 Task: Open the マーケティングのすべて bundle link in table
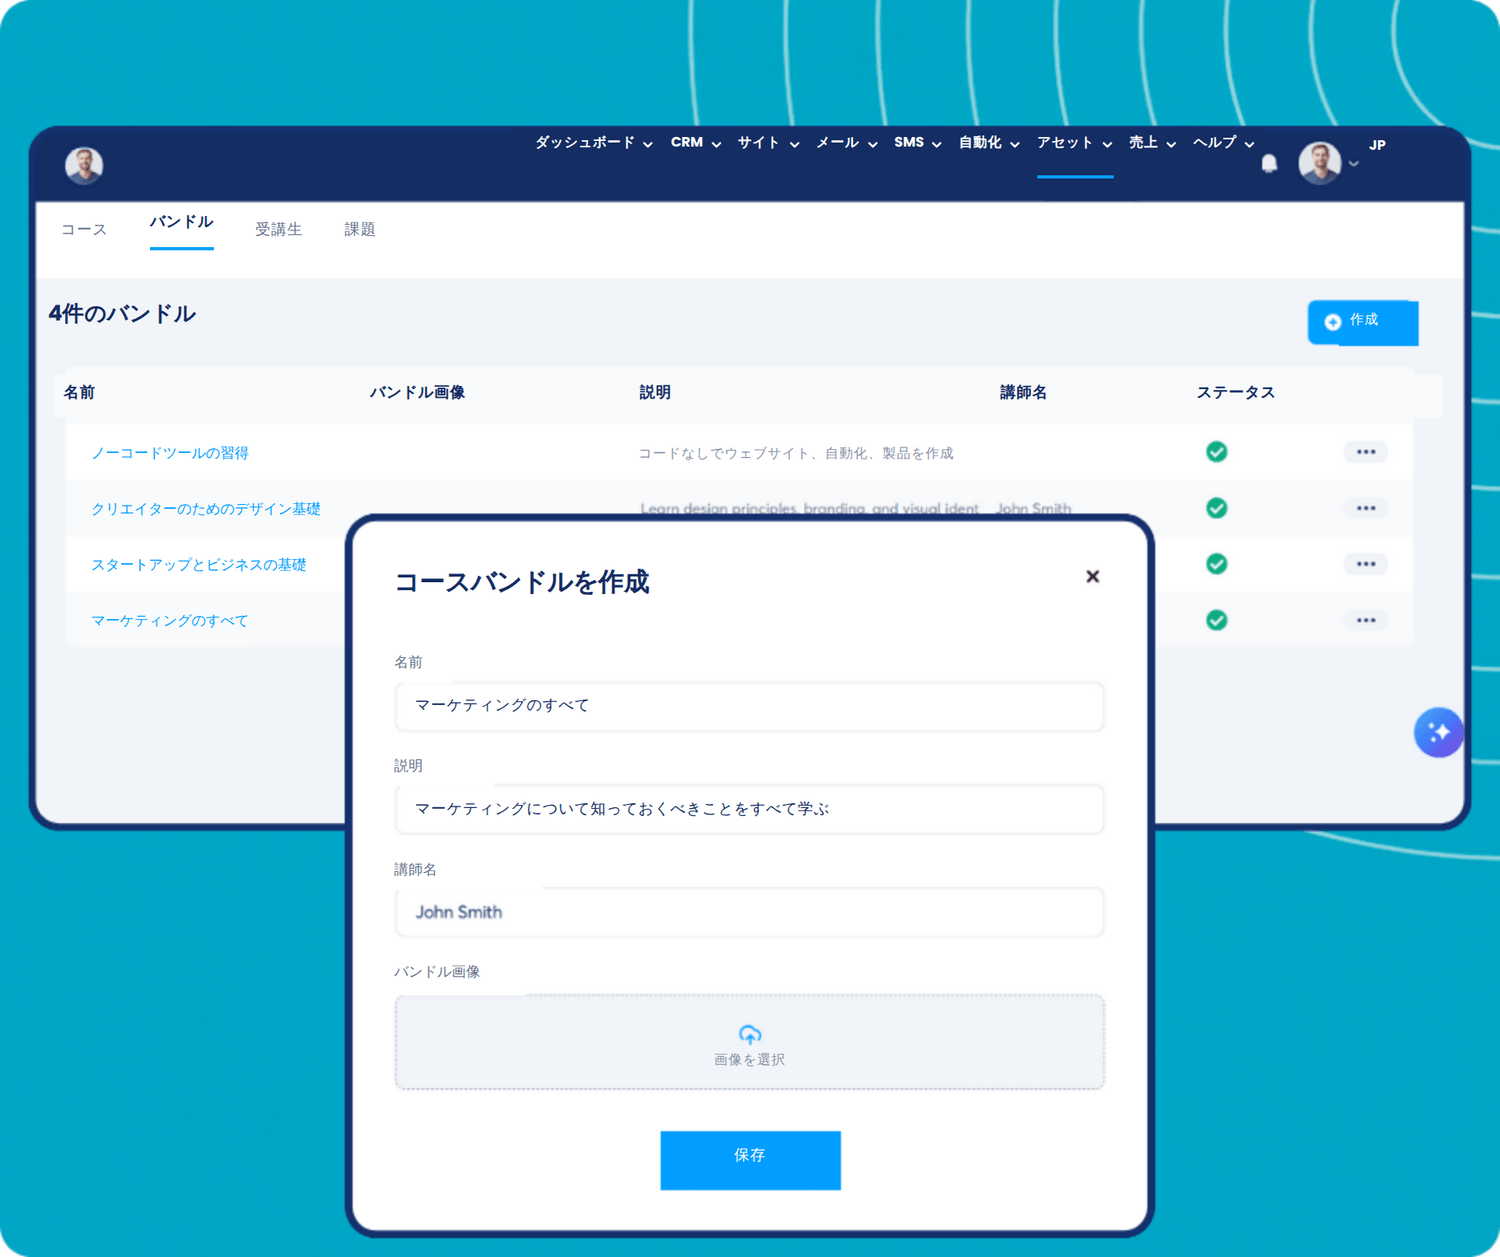(x=170, y=621)
